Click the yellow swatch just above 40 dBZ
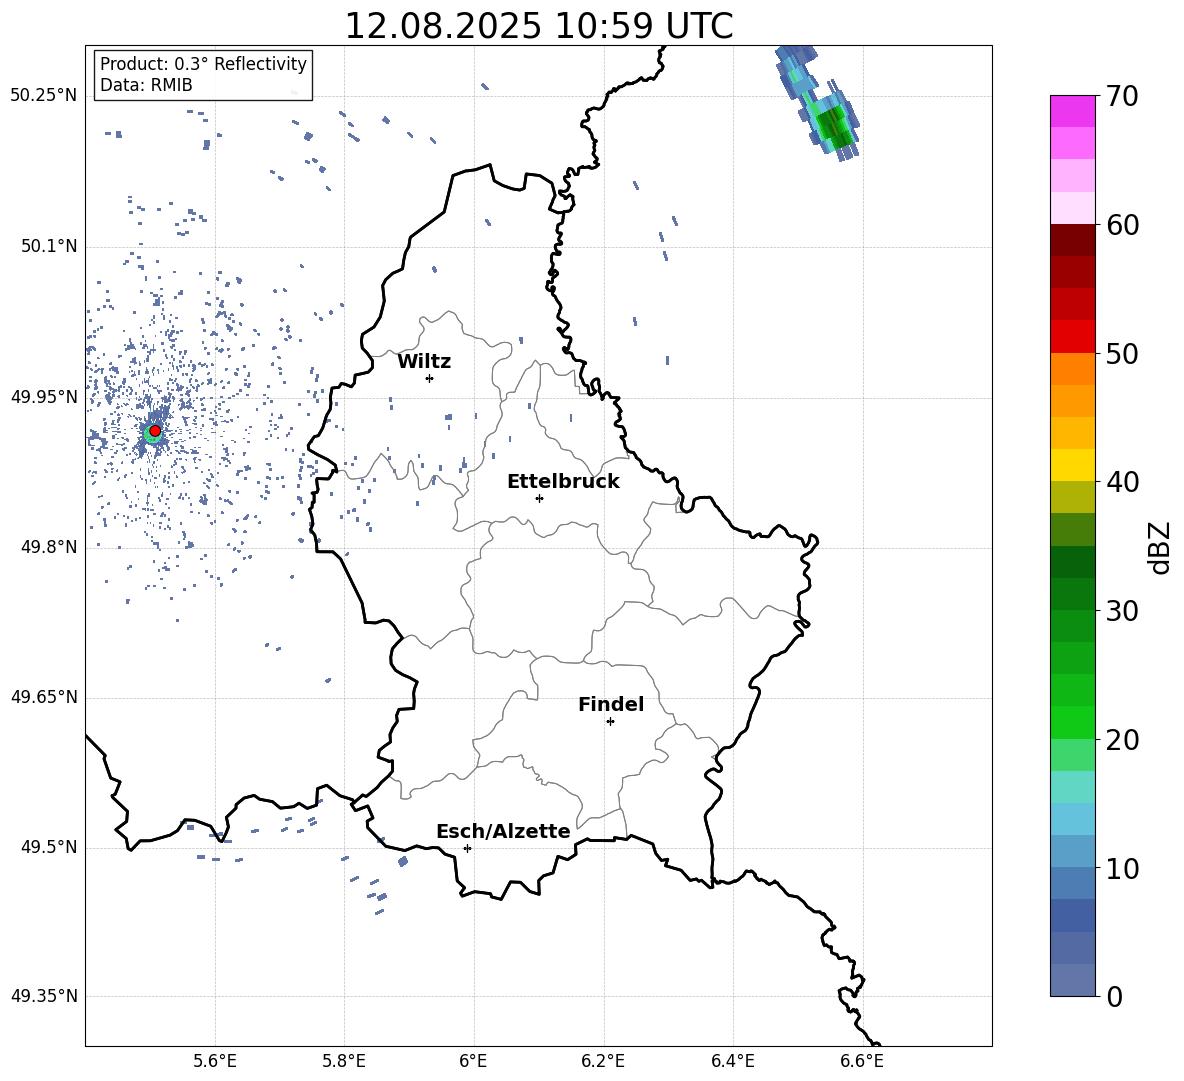 coord(1072,465)
